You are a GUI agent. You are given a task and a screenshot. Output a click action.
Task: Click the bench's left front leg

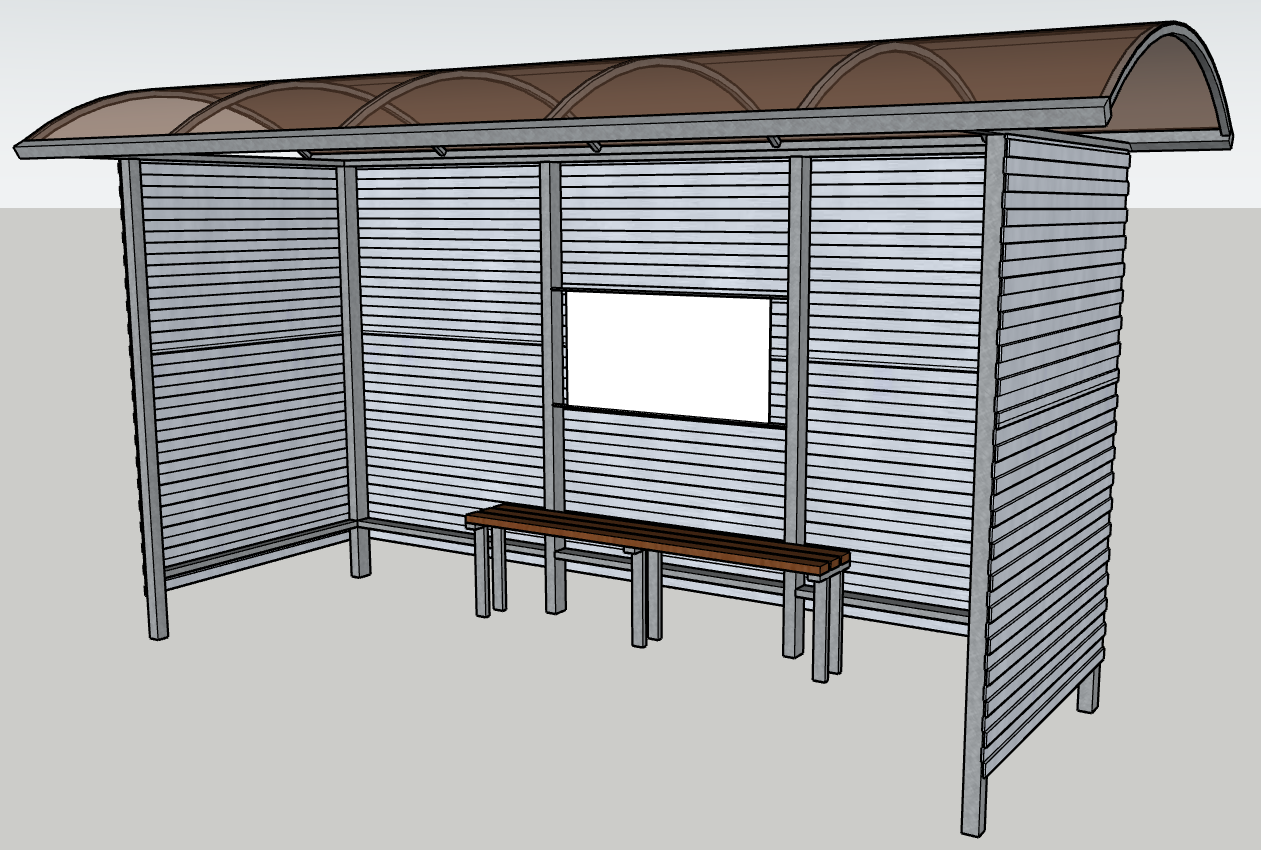point(482,571)
